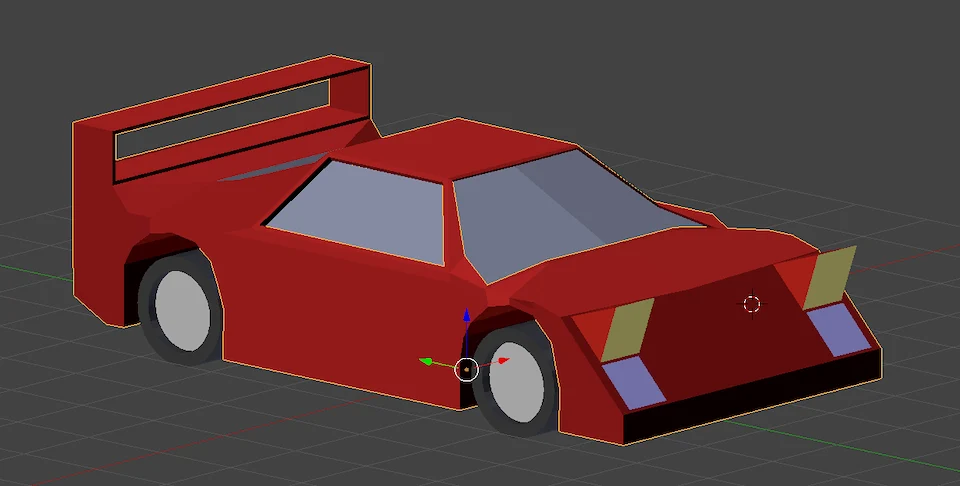Viewport: 960px width, 486px height.
Task: Click the yellow pop-up headlight on the far side
Action: (x=830, y=277)
